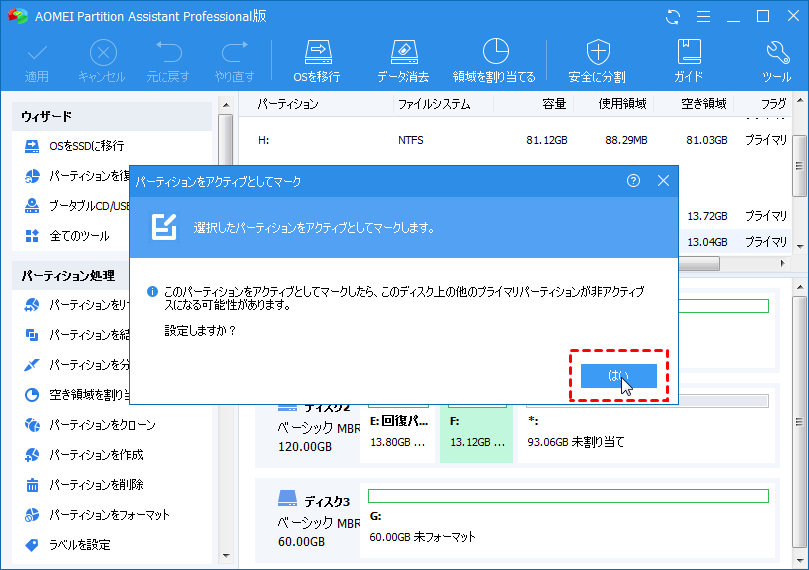This screenshot has width=809, height=570.
Task: Open 領域を割り当てる tool
Action: click(494, 62)
